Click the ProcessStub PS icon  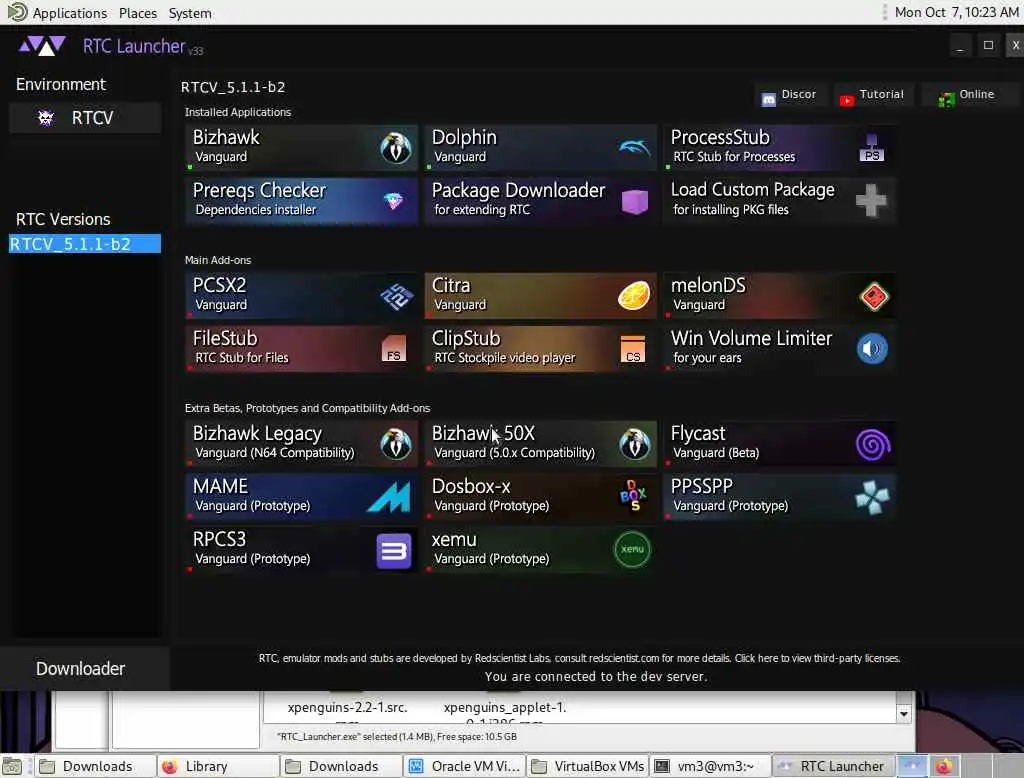tap(872, 148)
